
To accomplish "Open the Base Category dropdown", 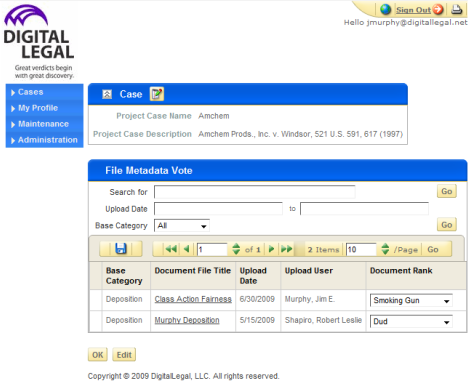I will (x=182, y=226).
